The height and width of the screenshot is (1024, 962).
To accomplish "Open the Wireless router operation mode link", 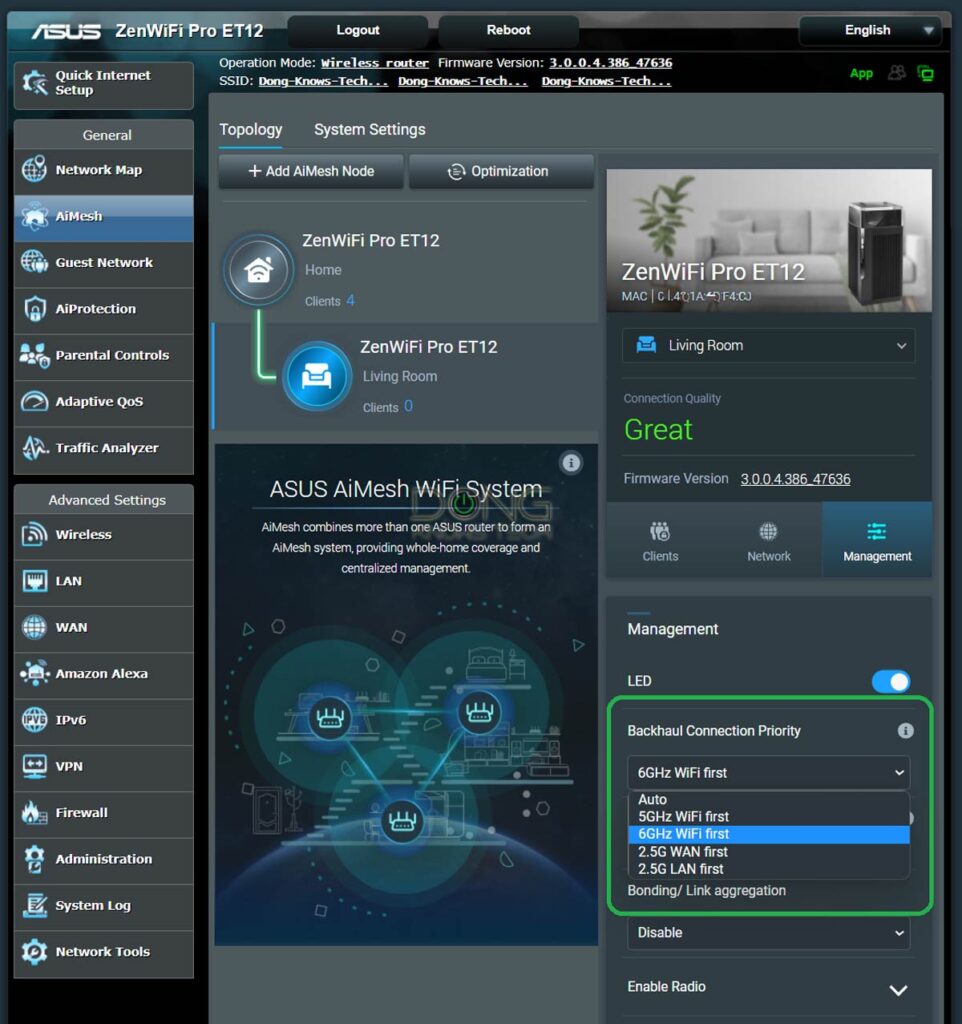I will 375,63.
